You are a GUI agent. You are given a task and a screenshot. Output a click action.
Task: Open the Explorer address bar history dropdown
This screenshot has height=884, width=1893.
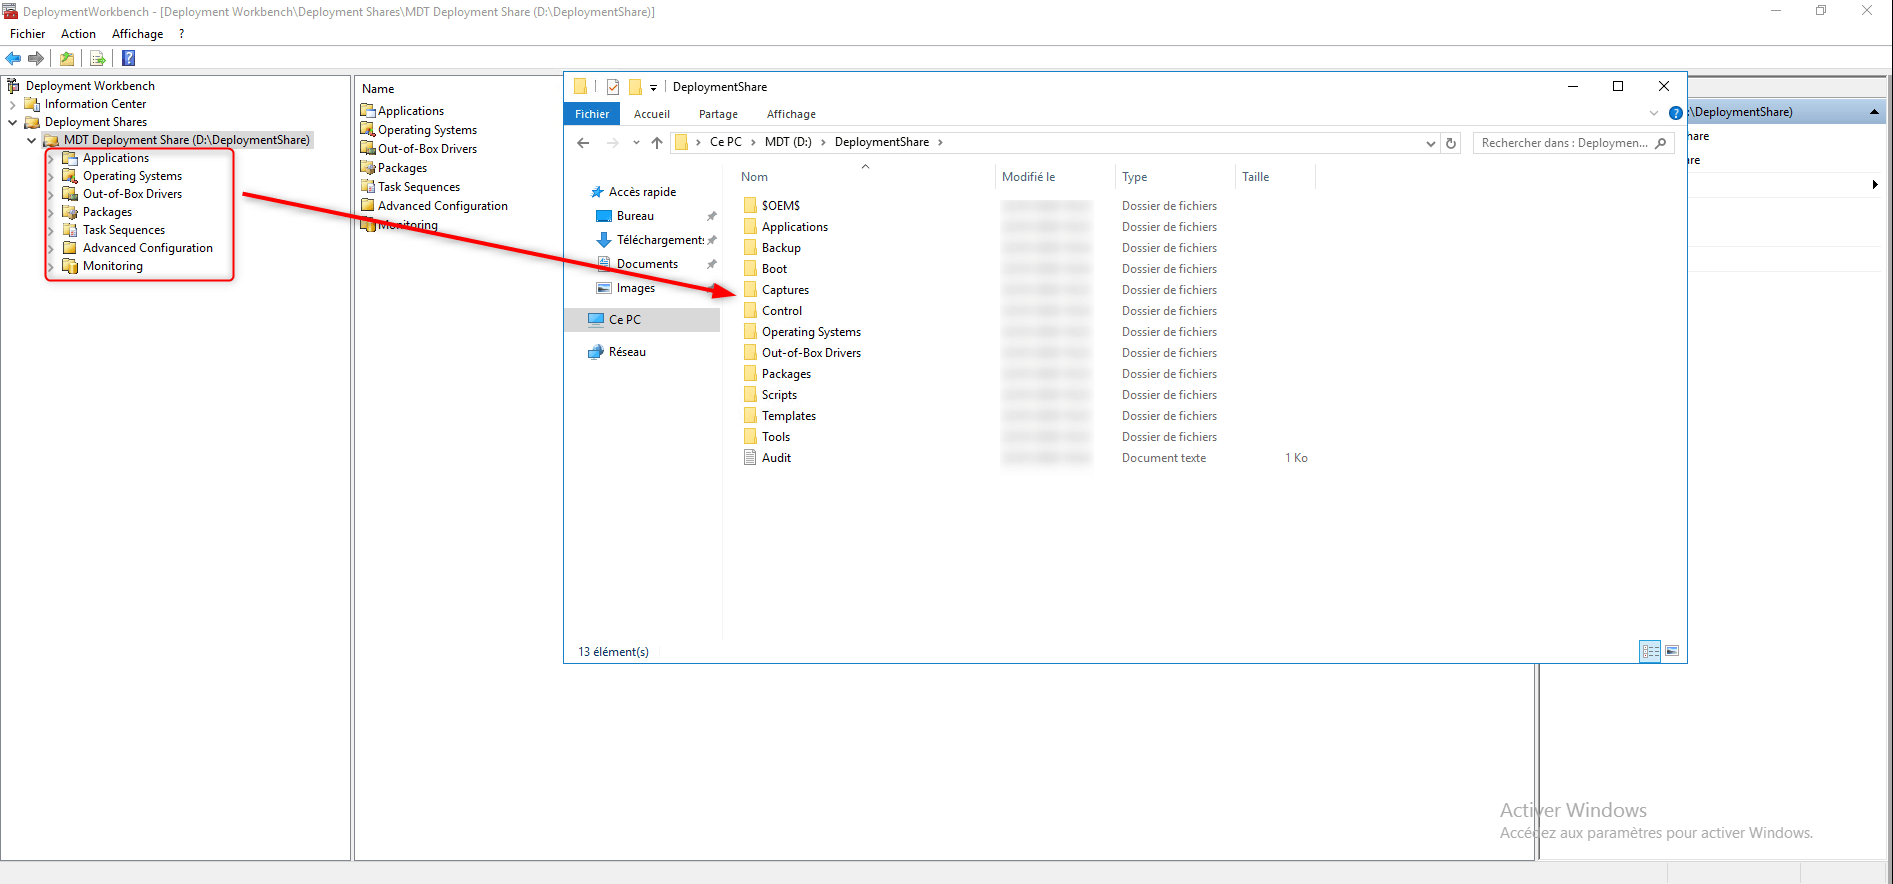pyautogui.click(x=1430, y=143)
